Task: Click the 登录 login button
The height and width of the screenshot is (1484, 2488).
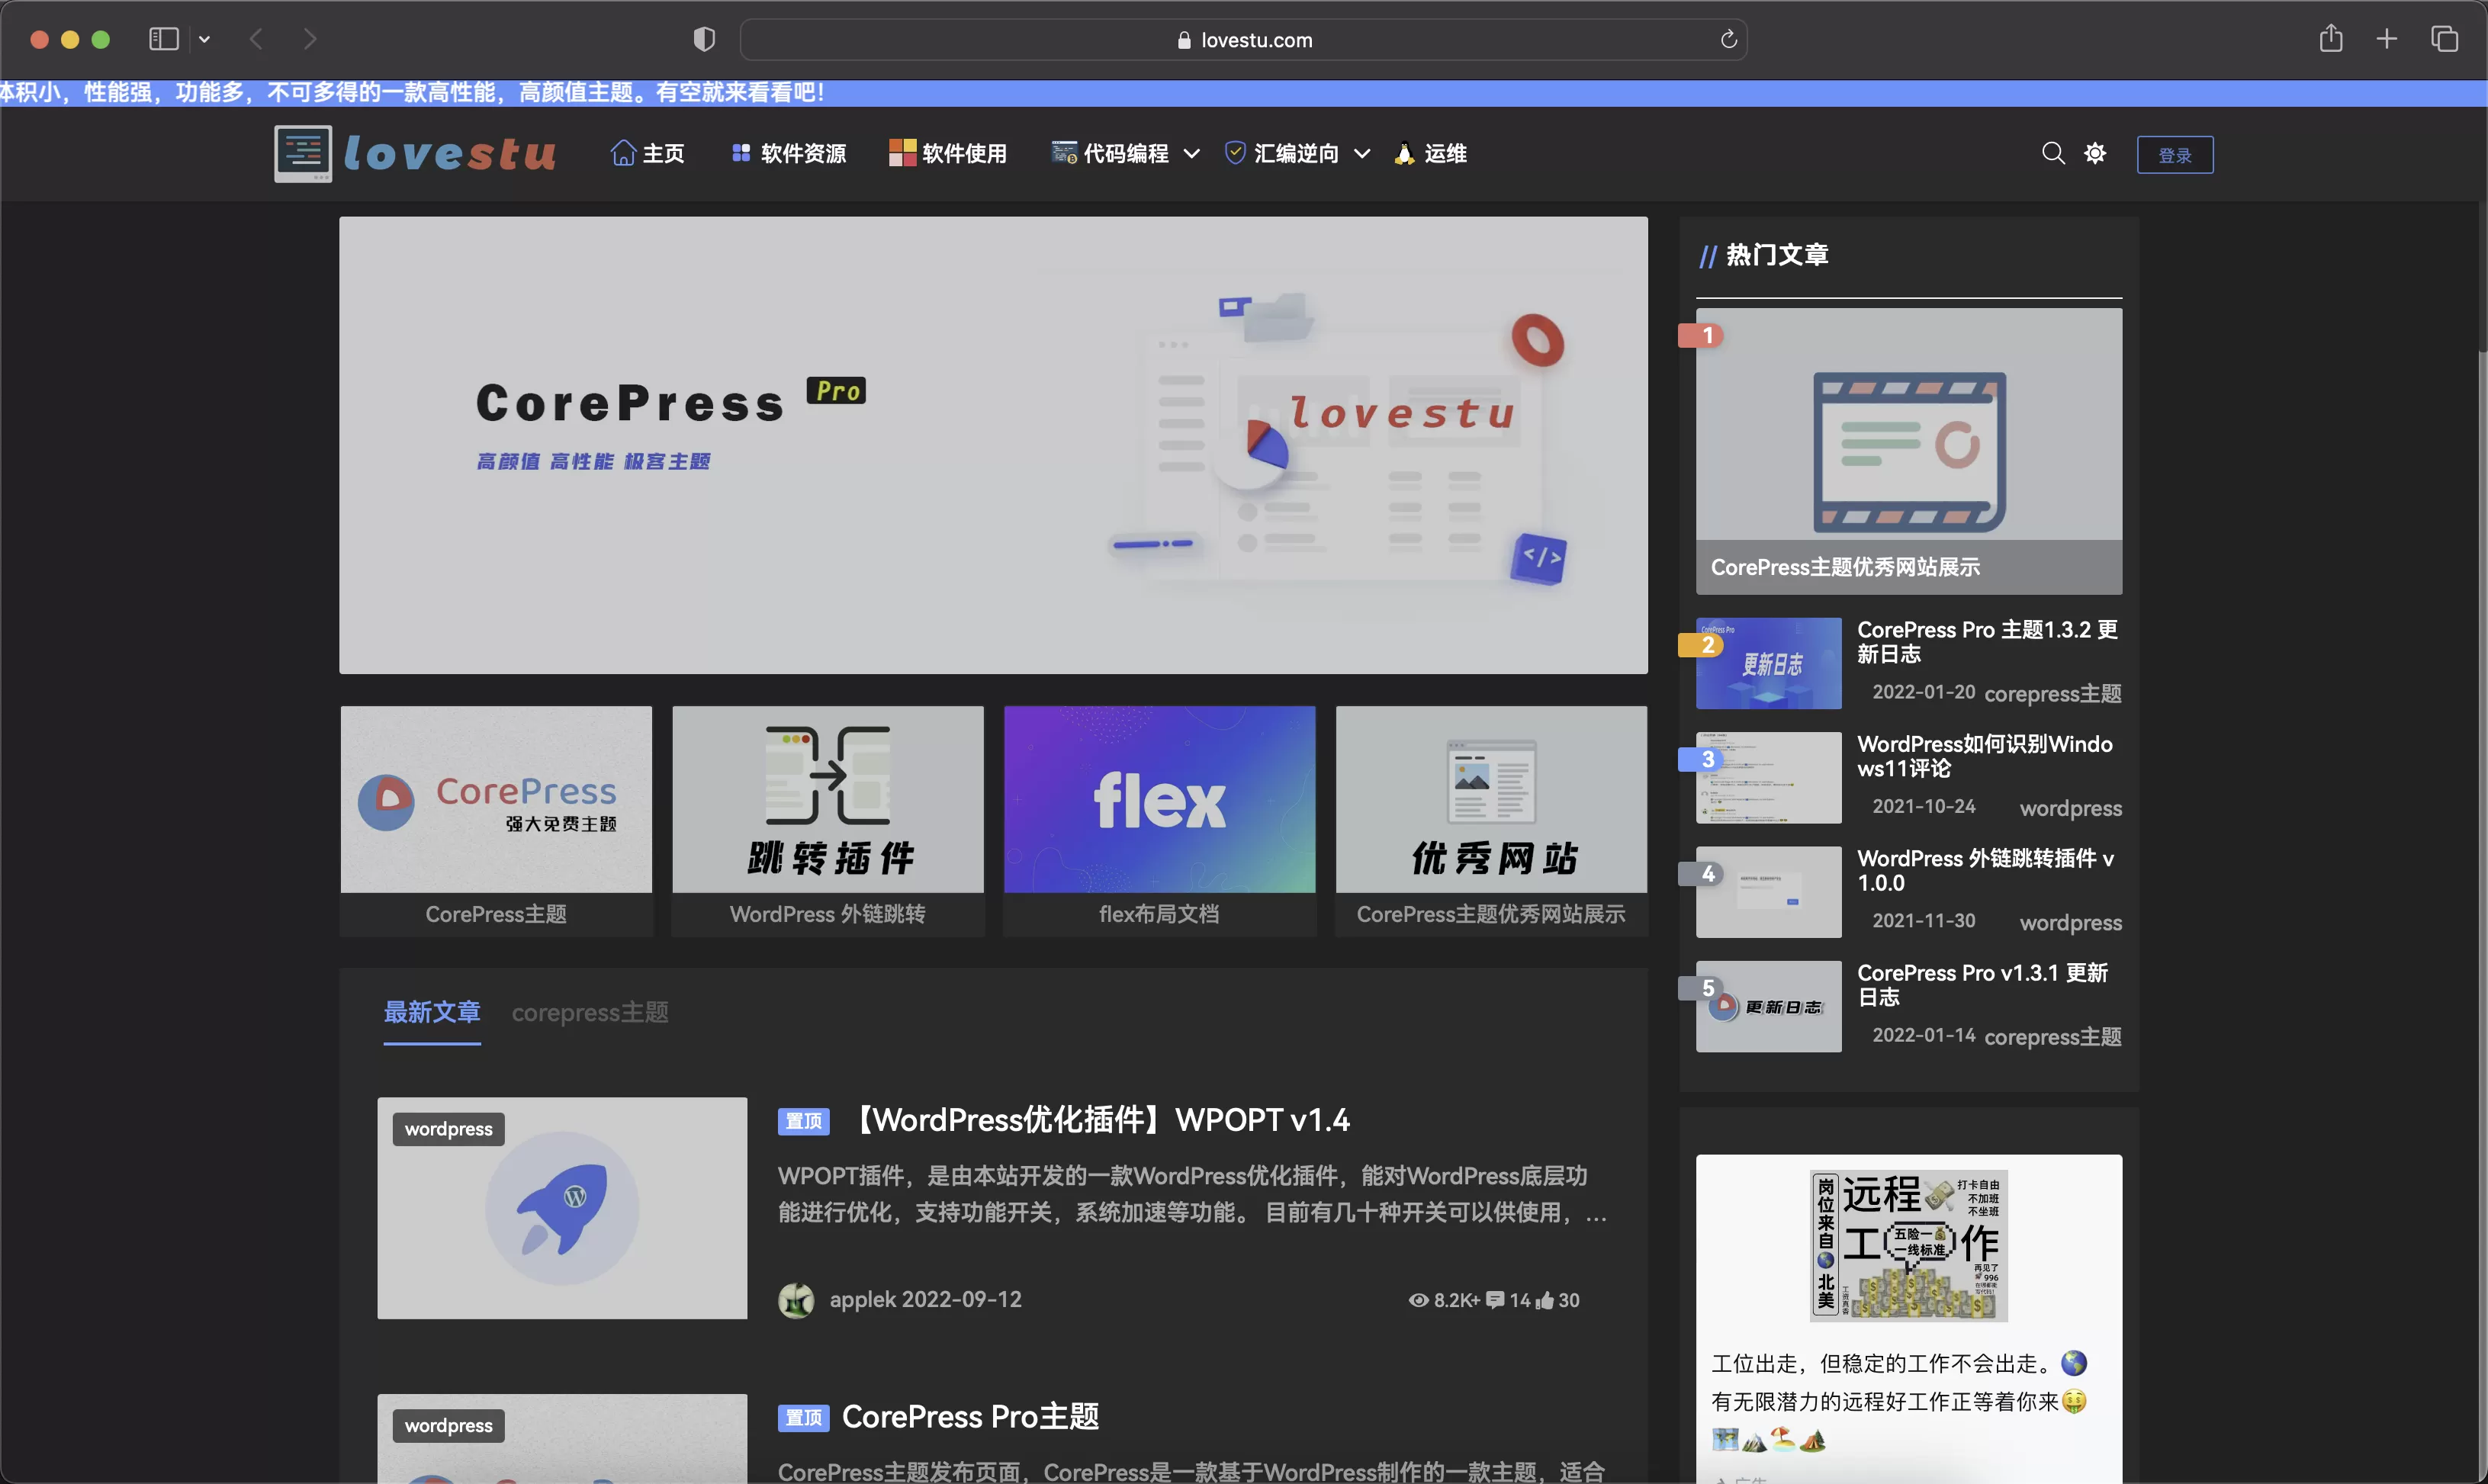Action: pyautogui.click(x=2175, y=155)
